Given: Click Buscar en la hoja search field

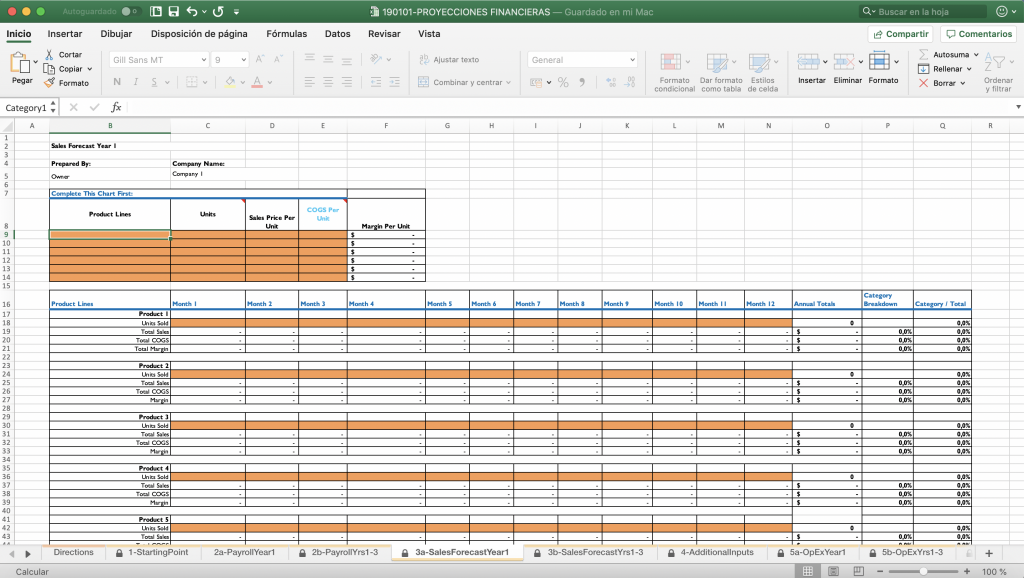Looking at the screenshot, I should (923, 11).
